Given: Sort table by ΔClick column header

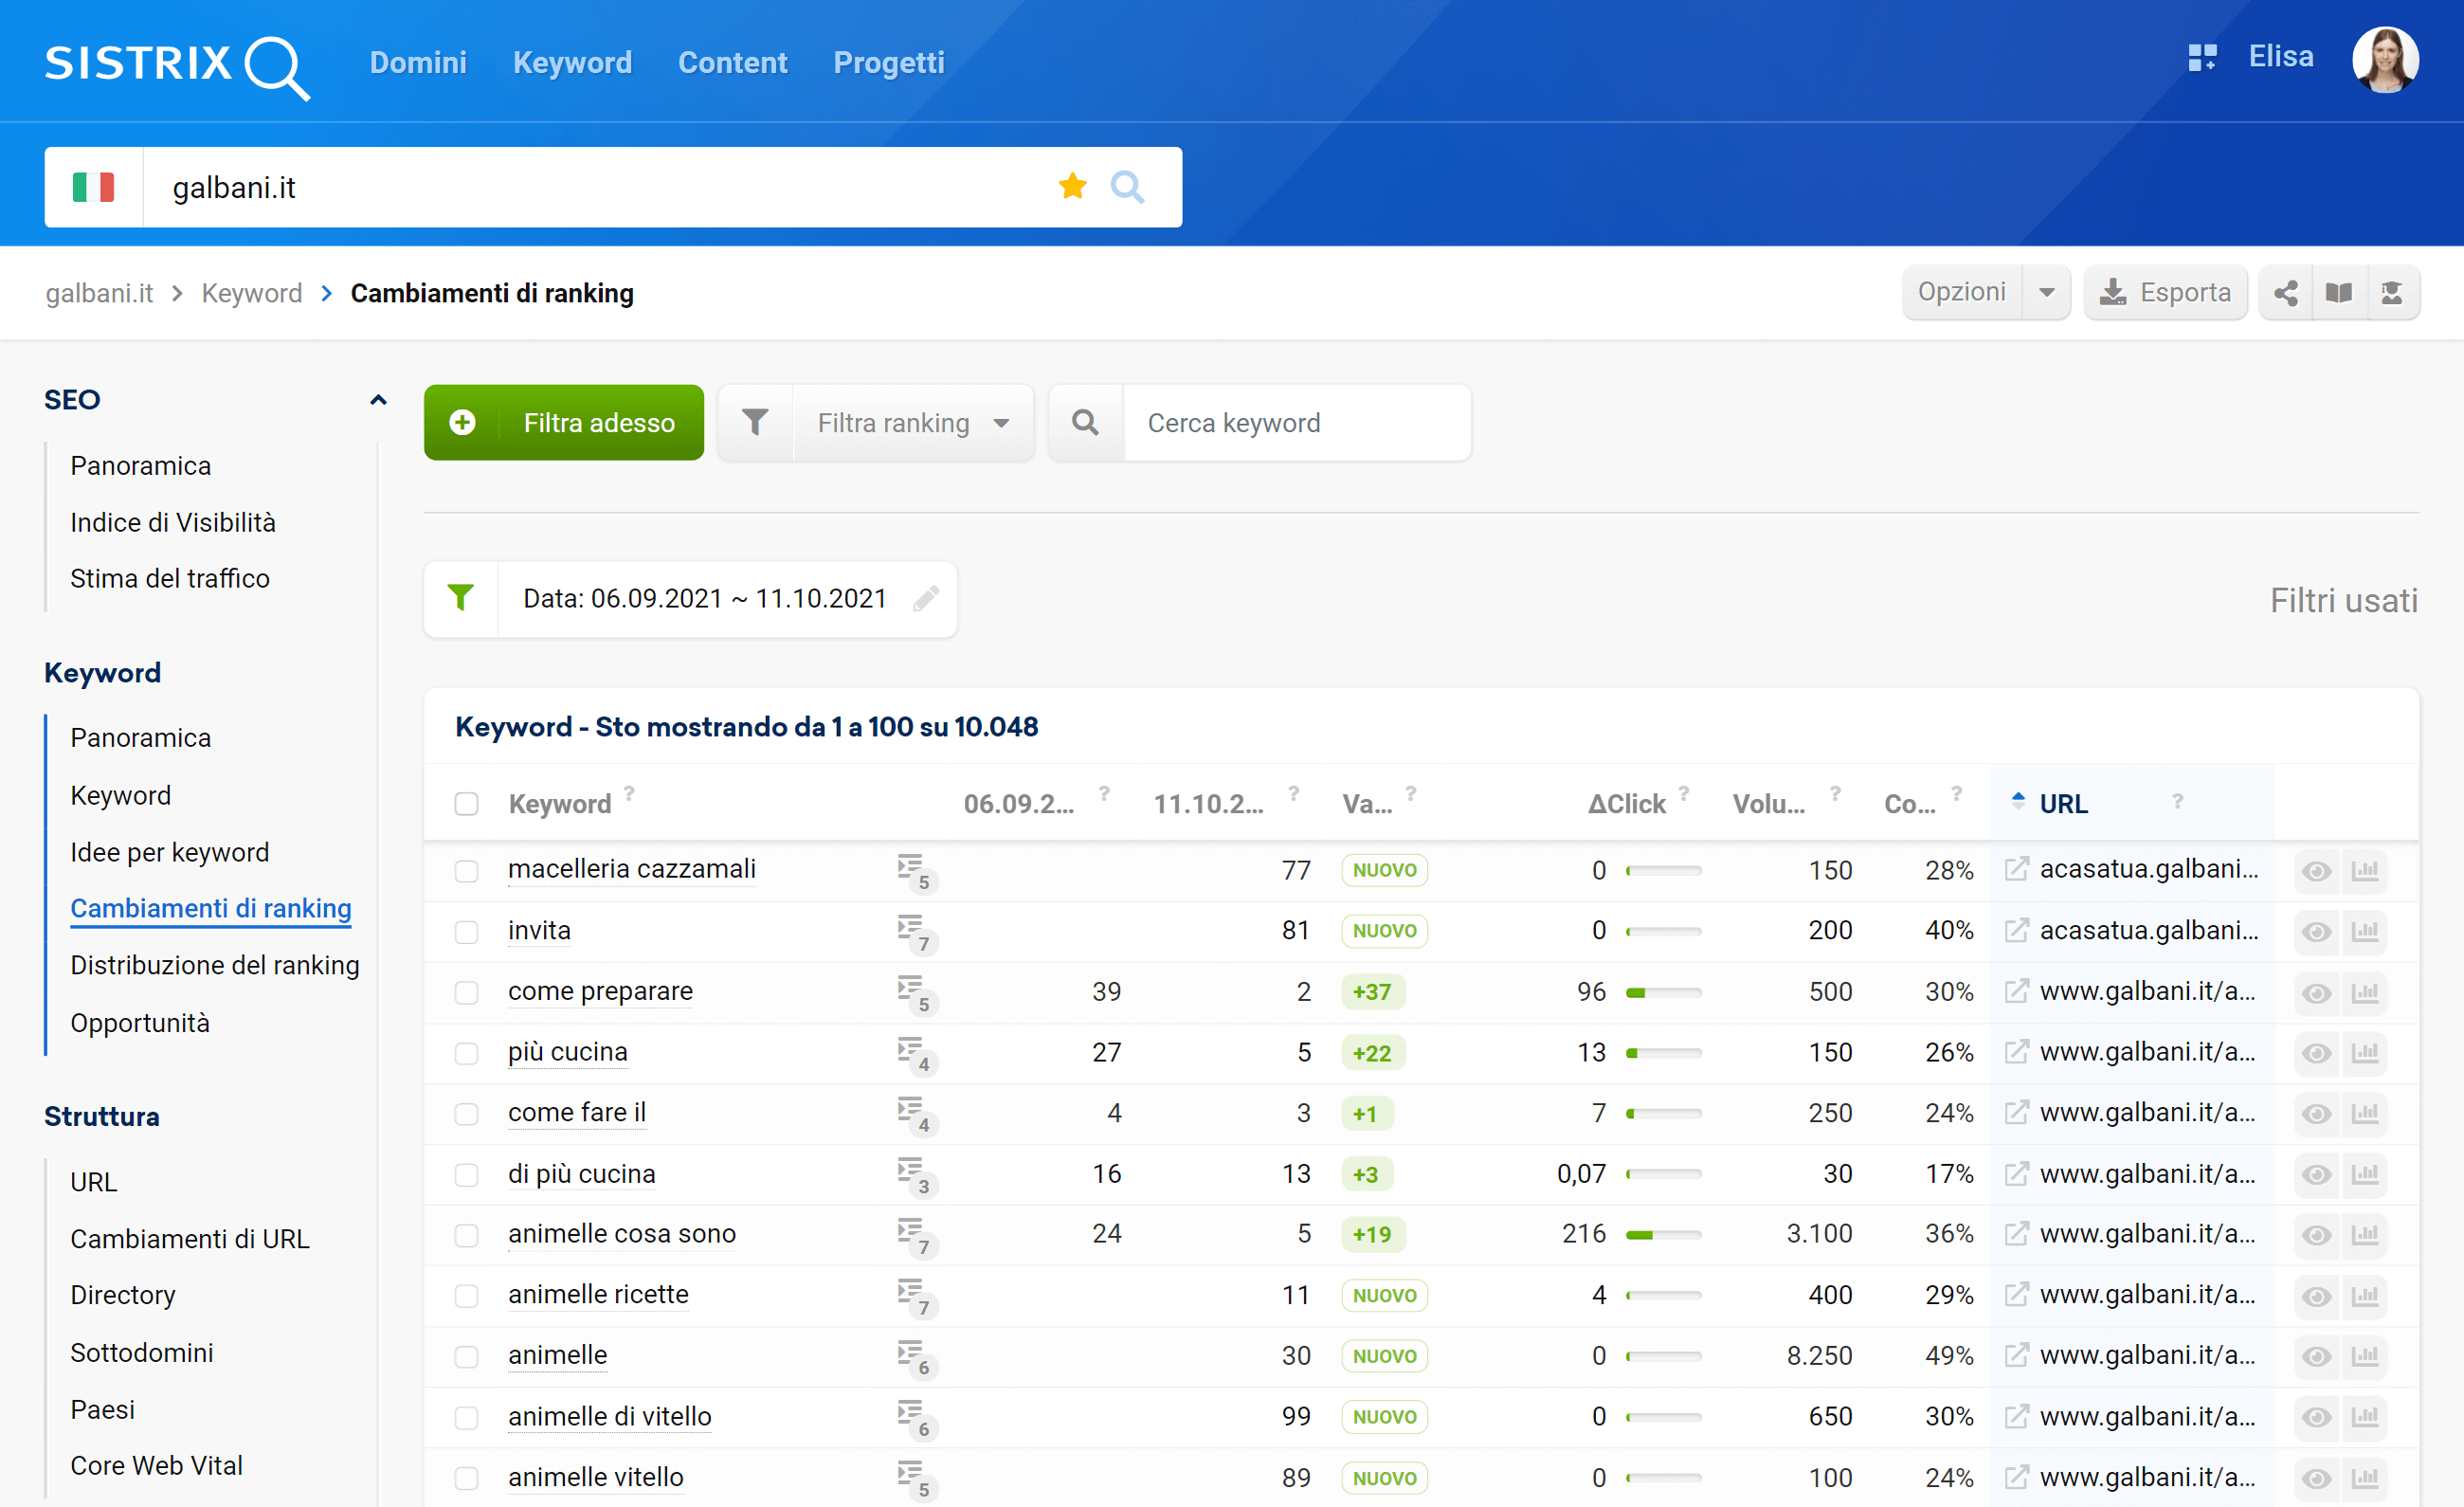Looking at the screenshot, I should pyautogui.click(x=1626, y=803).
